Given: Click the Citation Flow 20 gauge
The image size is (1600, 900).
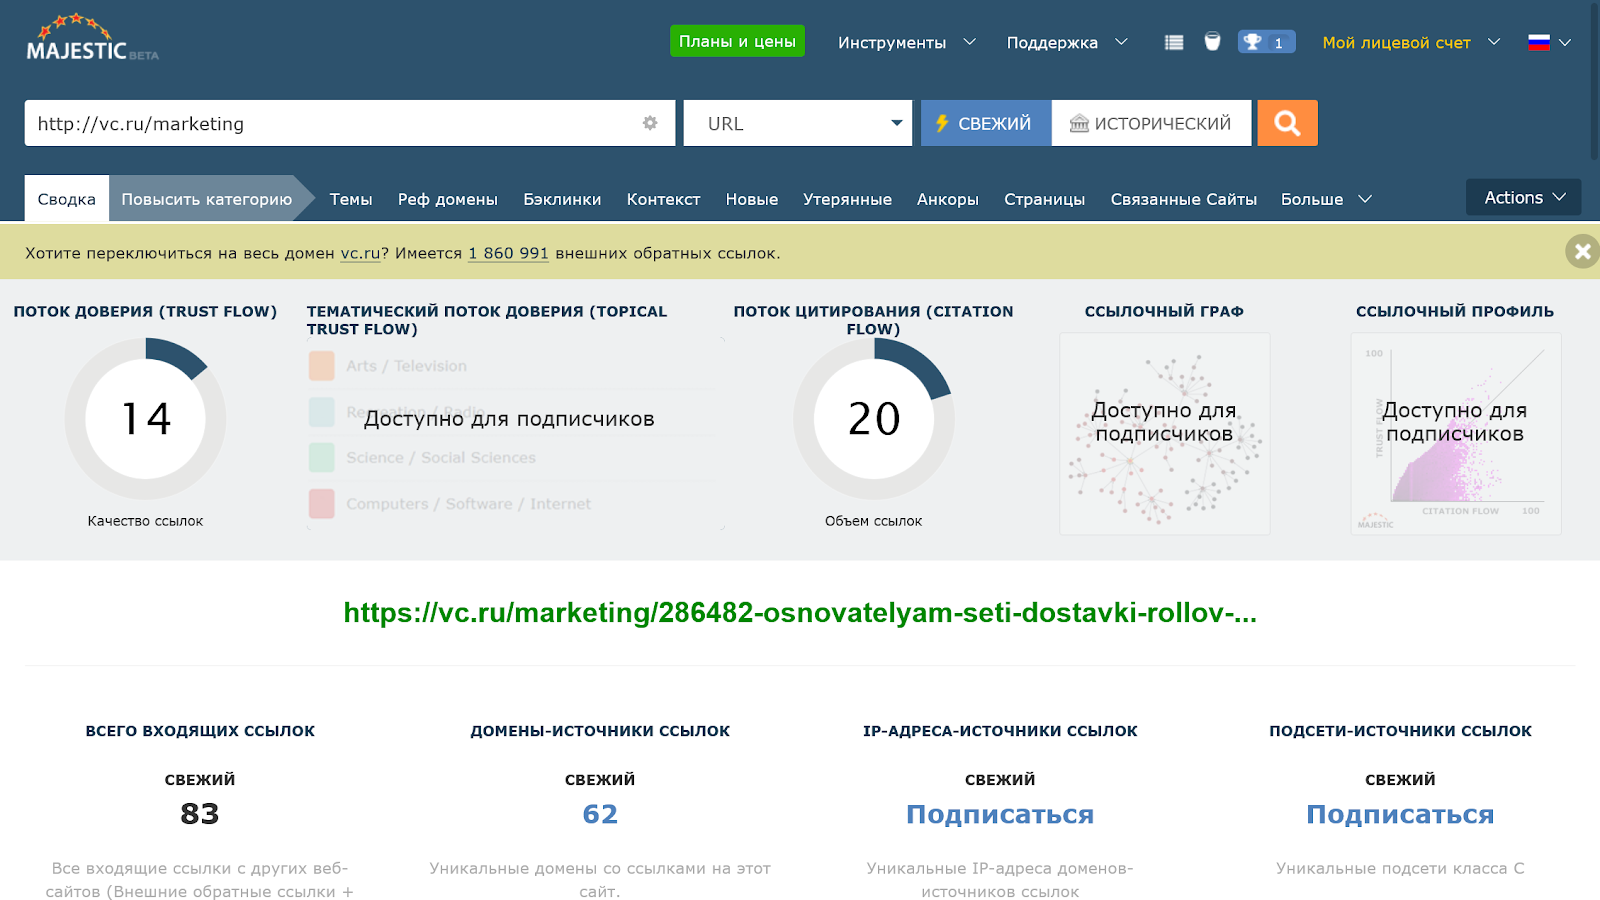Looking at the screenshot, I should tap(874, 418).
